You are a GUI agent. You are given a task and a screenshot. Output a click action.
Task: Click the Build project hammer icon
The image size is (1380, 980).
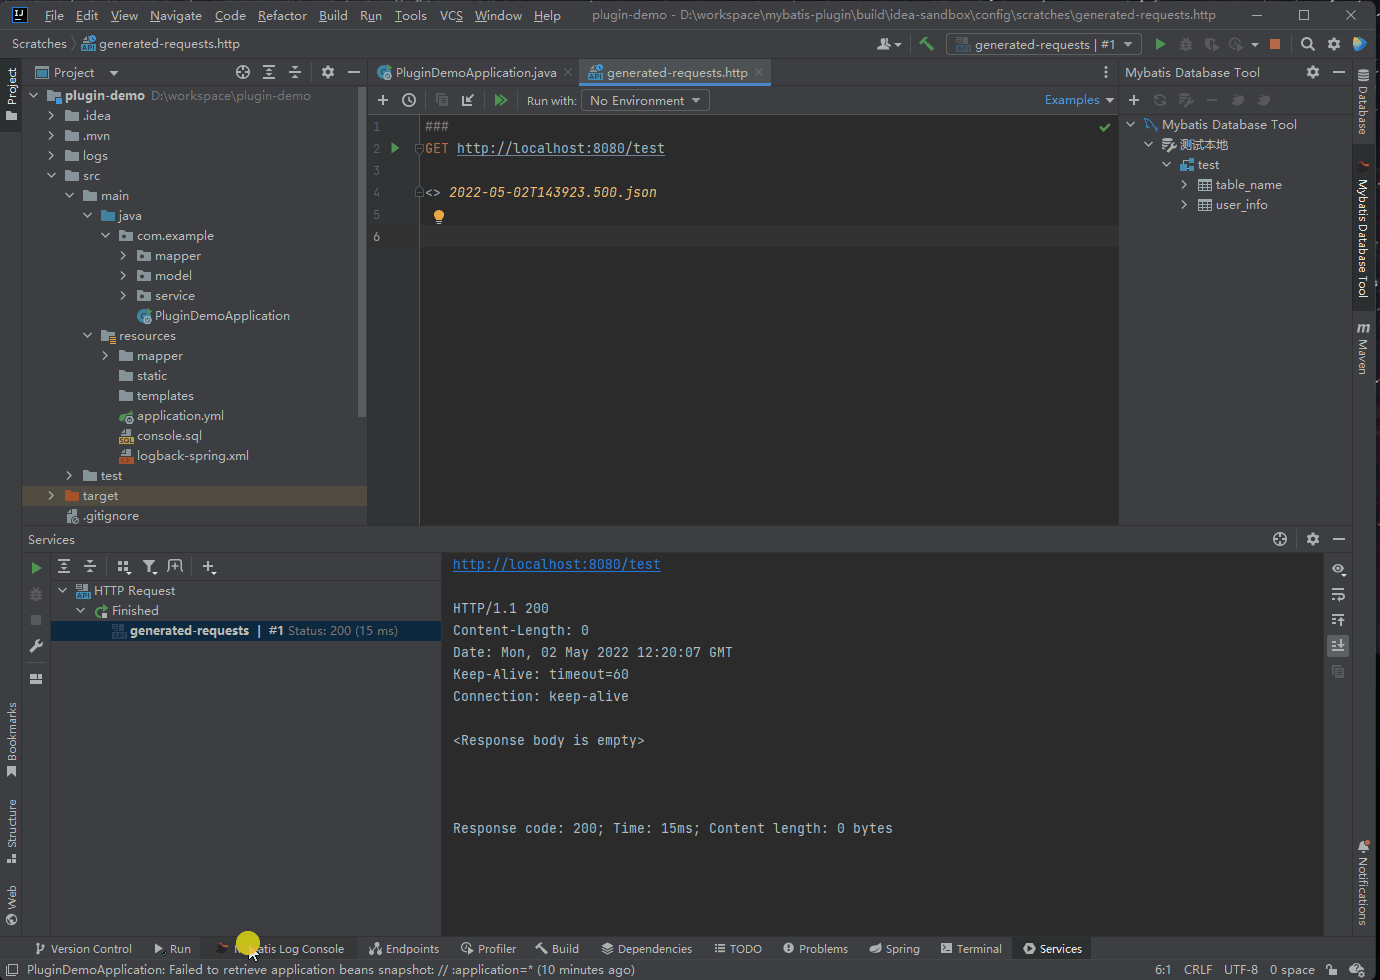click(926, 44)
